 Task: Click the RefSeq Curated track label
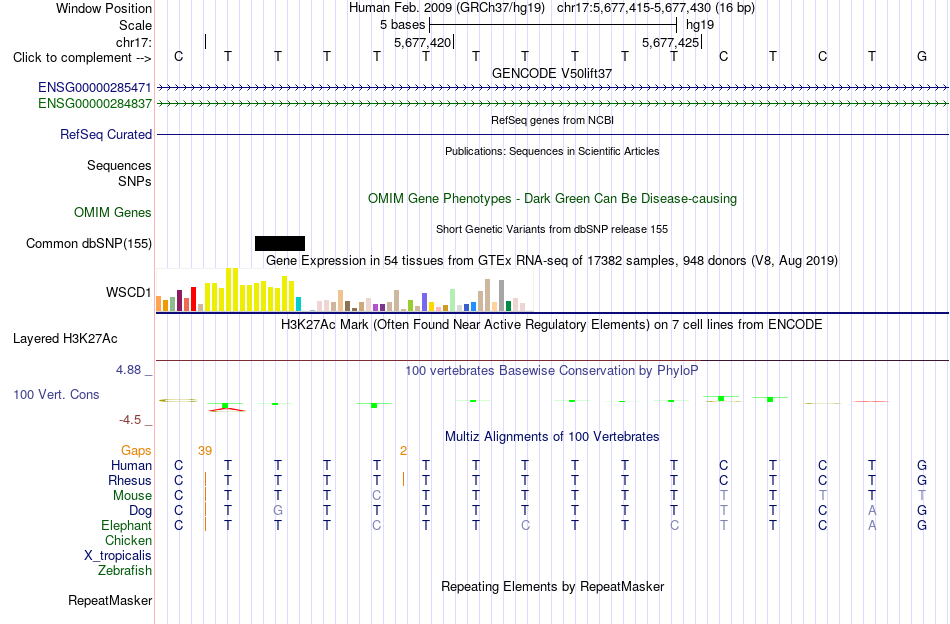click(x=105, y=134)
